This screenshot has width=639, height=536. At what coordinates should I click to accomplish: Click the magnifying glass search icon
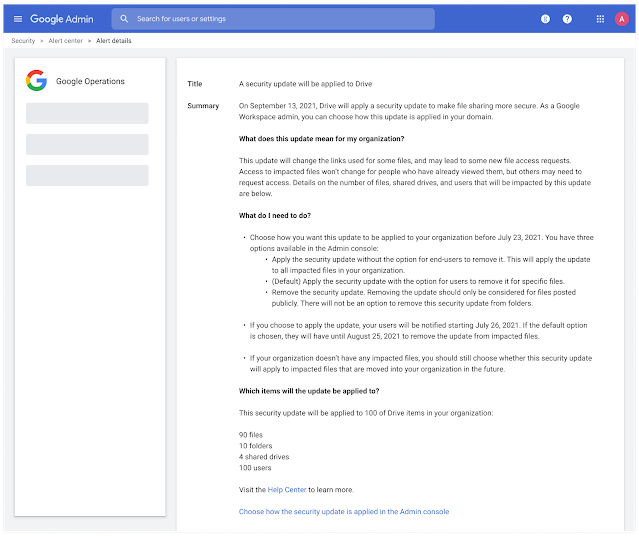click(x=124, y=19)
